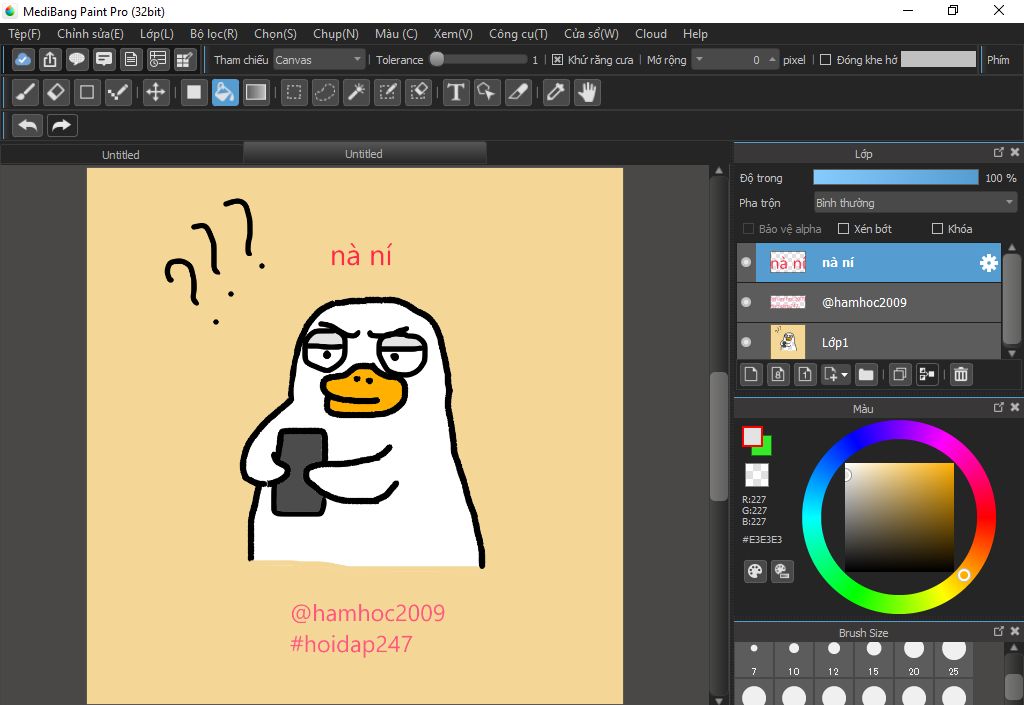Select the Hand pan tool
Screen dimensions: 1024x705
click(x=588, y=92)
